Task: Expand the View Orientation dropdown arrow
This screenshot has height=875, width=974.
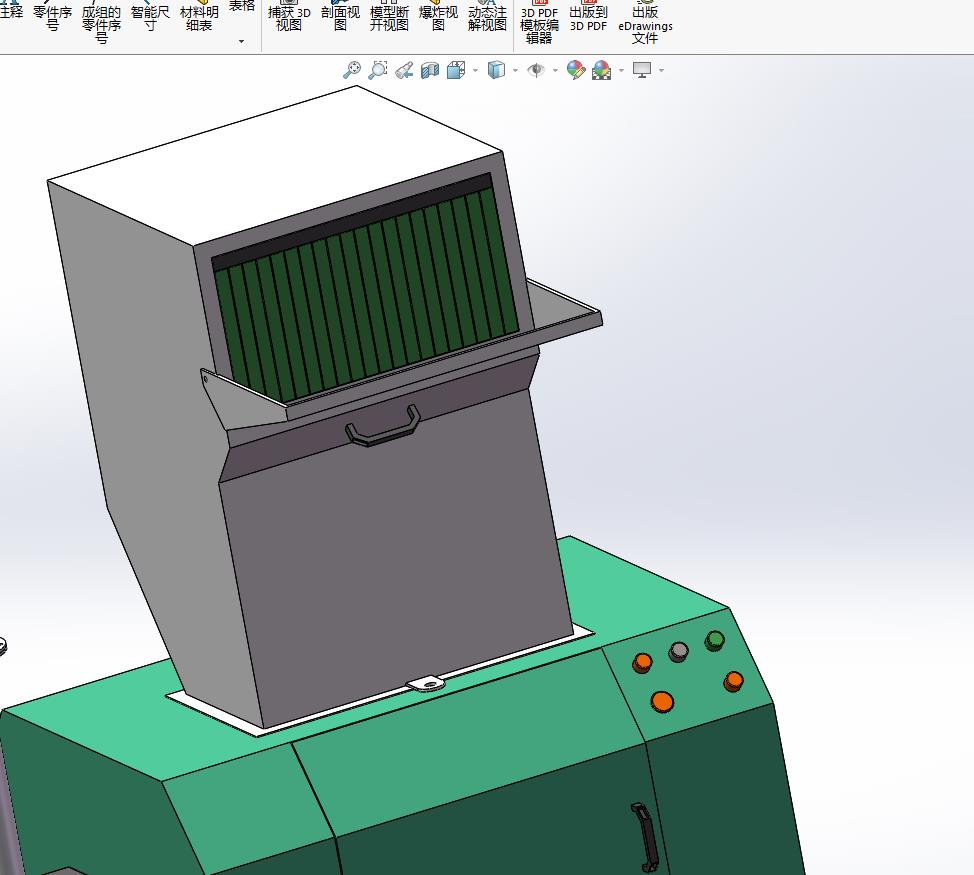Action: 476,71
